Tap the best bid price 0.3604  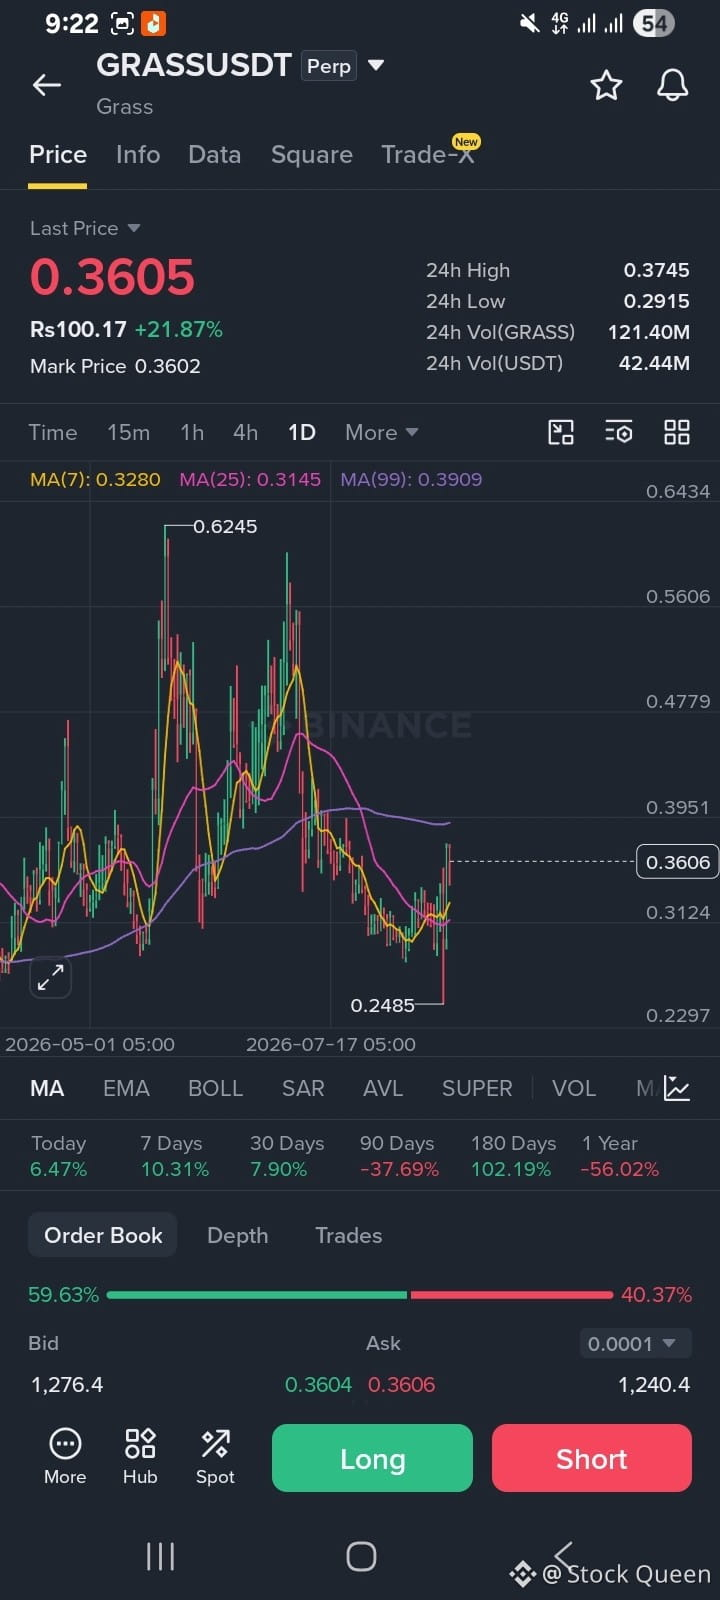point(318,1385)
